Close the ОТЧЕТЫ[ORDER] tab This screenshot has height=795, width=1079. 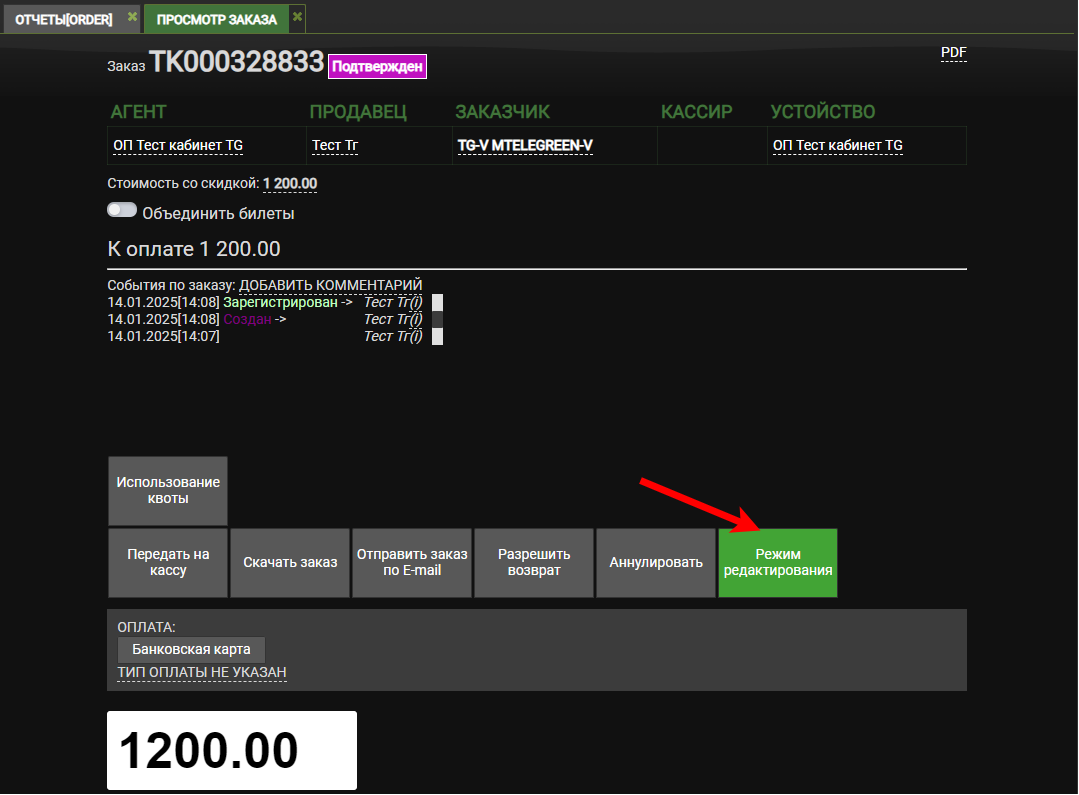coord(132,17)
